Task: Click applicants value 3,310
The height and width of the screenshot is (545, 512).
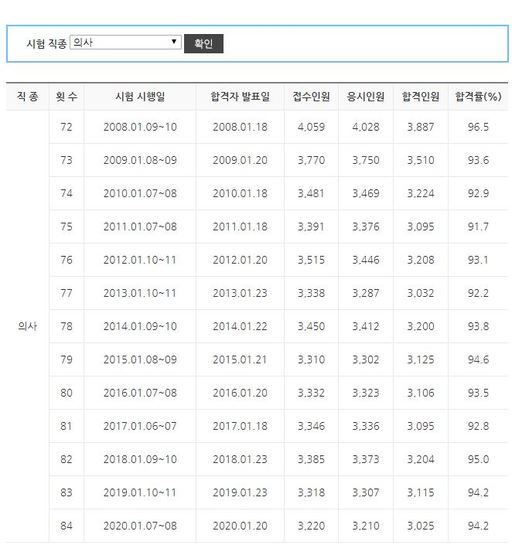Action: (x=311, y=359)
